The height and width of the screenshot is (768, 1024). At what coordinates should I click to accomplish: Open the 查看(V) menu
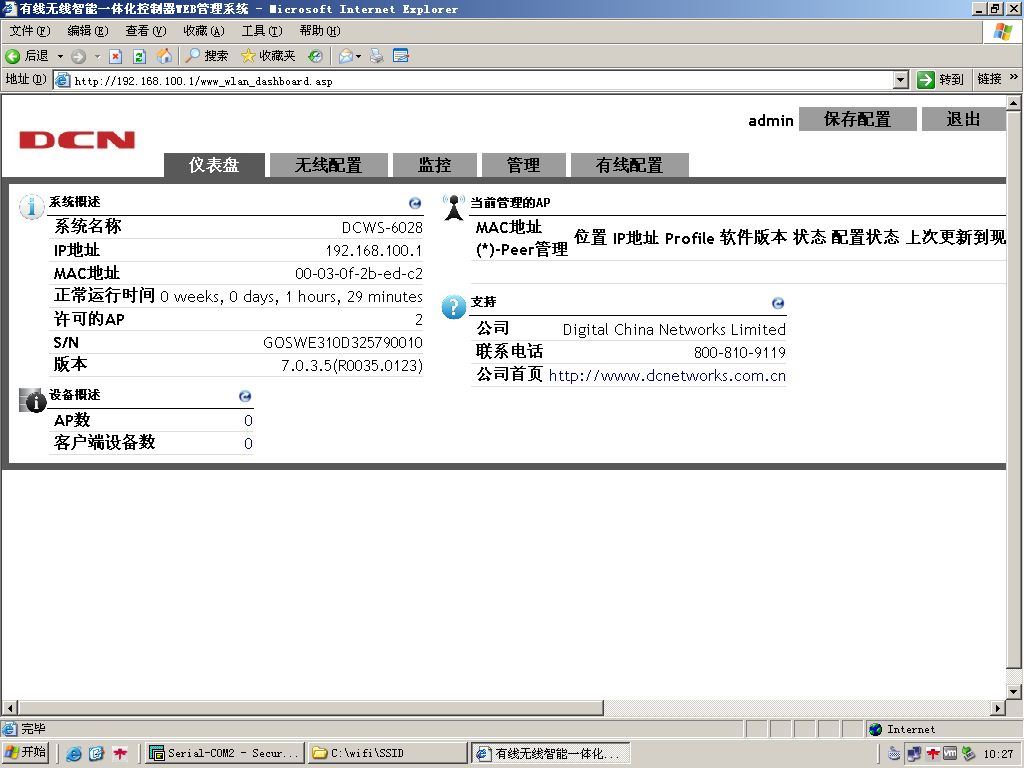[146, 31]
